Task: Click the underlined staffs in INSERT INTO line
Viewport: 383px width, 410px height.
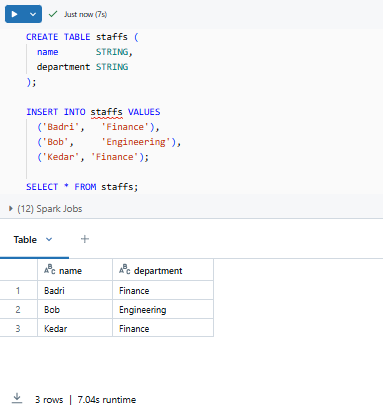Action: point(107,112)
